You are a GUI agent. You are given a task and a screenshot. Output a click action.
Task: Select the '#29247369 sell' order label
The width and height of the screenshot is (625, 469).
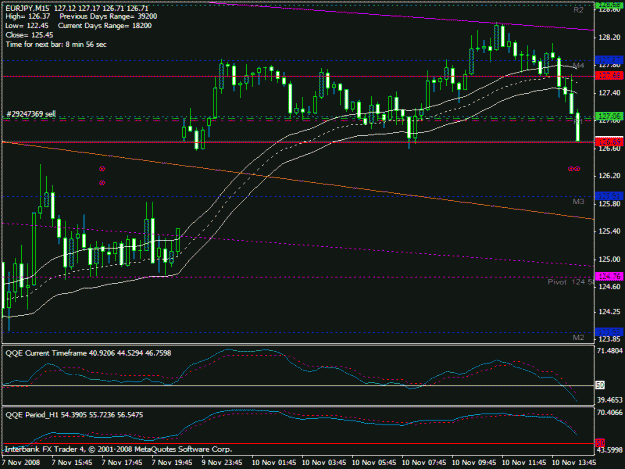(31, 114)
